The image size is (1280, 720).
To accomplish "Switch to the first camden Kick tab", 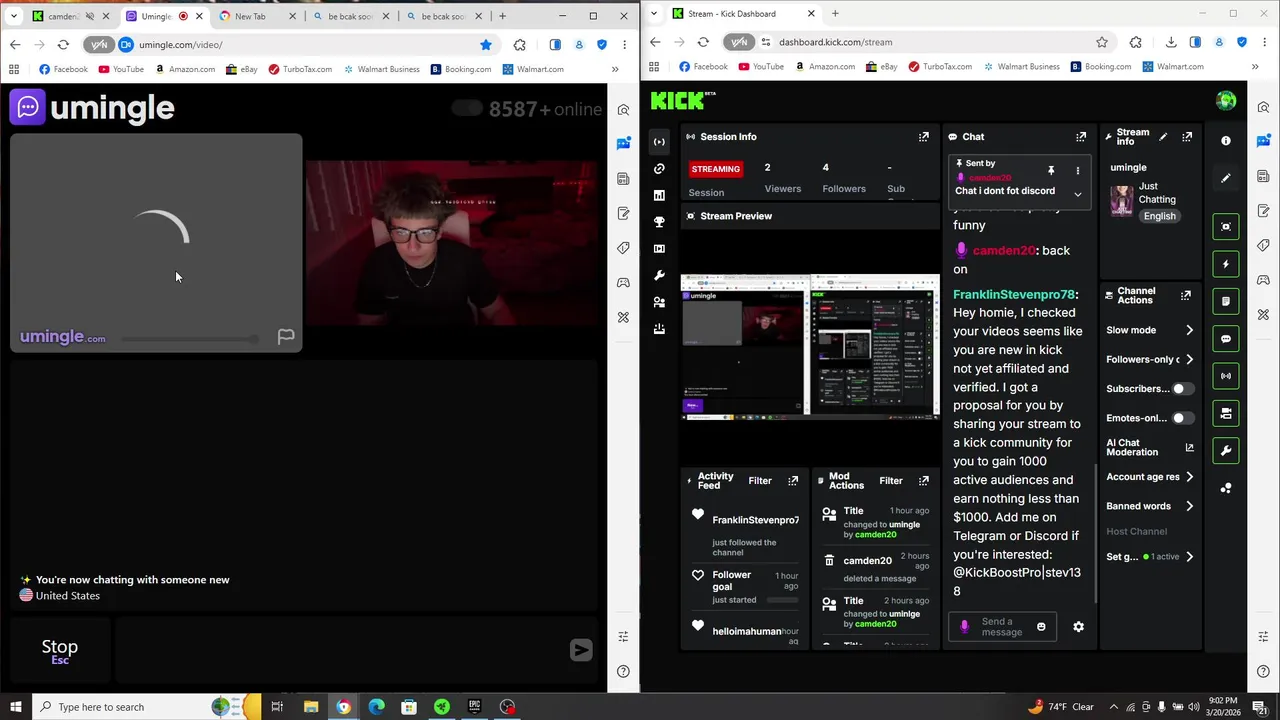I will click(x=70, y=16).
